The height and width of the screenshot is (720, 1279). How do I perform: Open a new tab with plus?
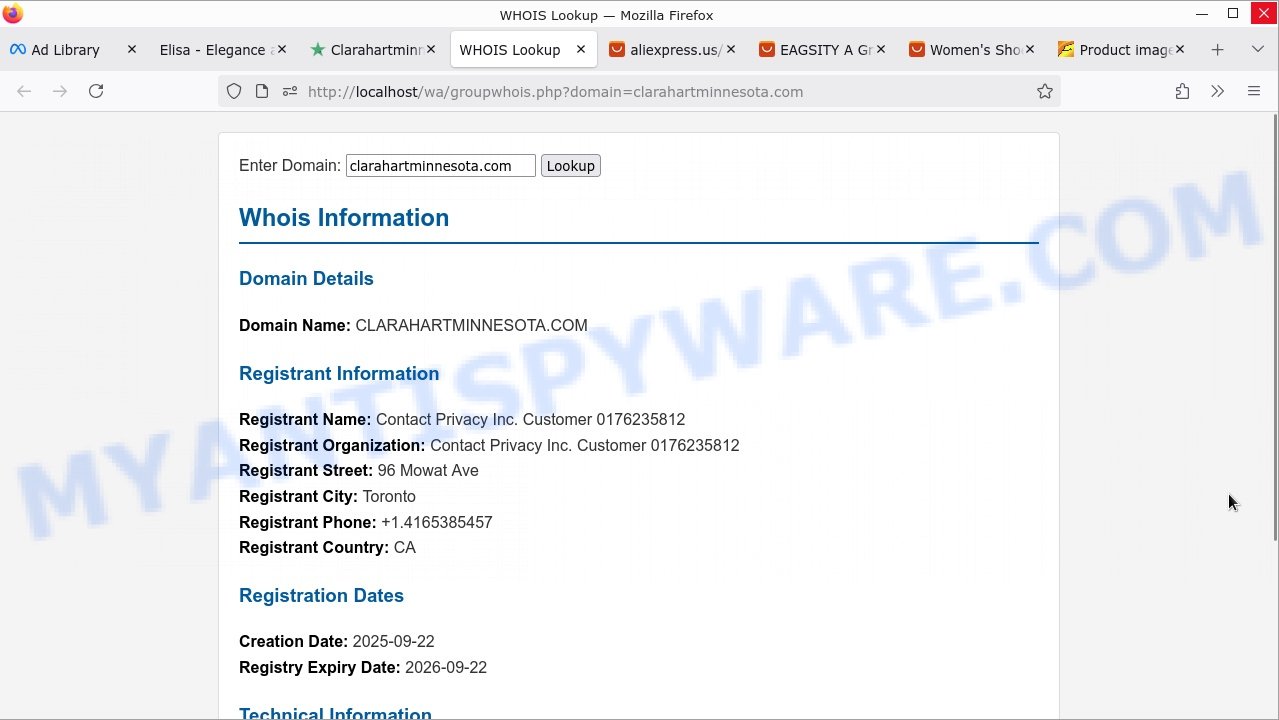(x=1217, y=50)
